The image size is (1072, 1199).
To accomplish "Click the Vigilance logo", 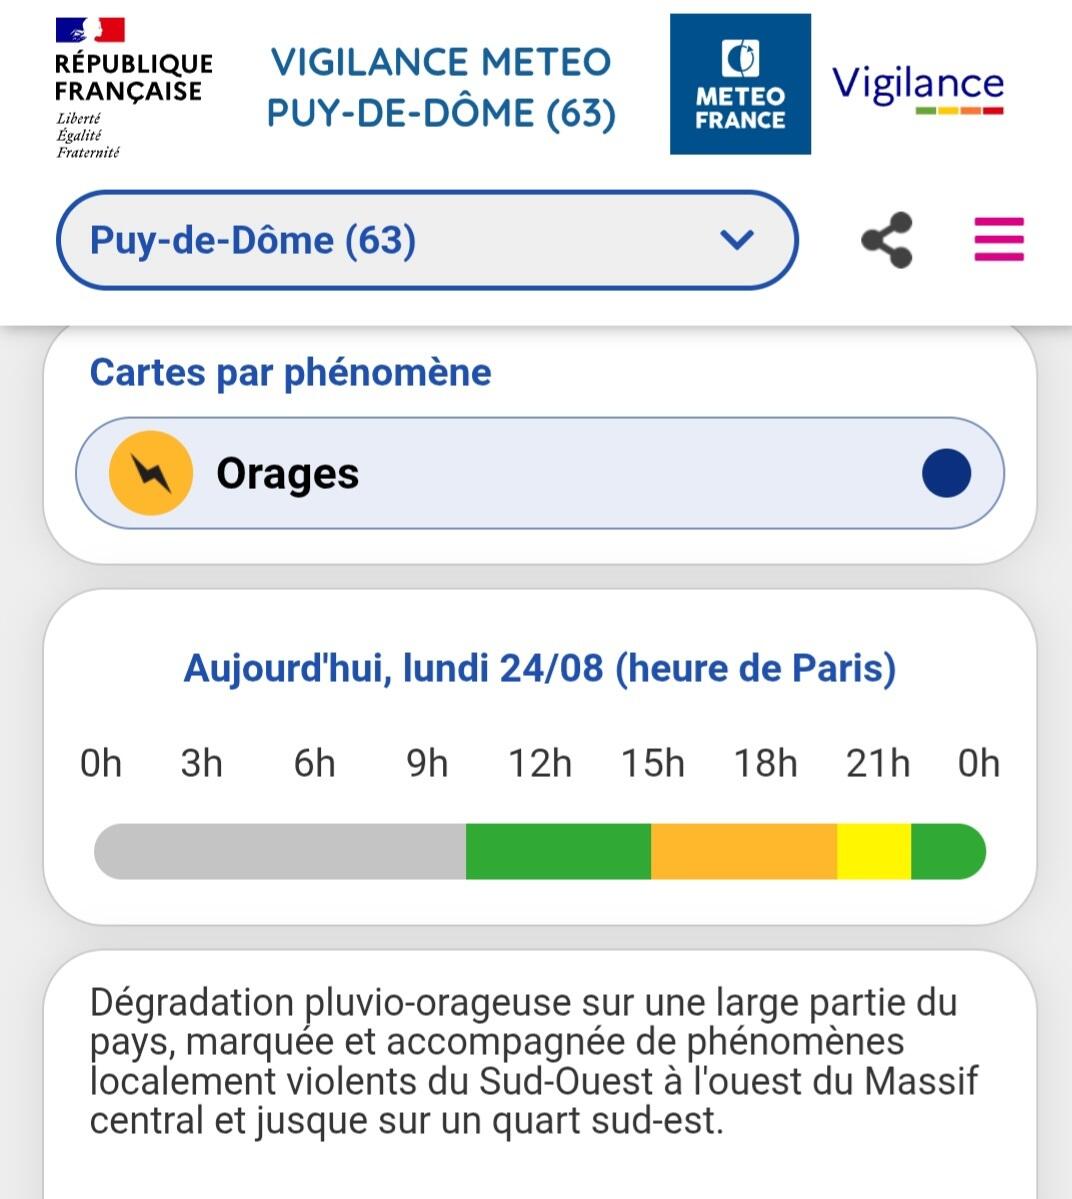I will (x=918, y=88).
